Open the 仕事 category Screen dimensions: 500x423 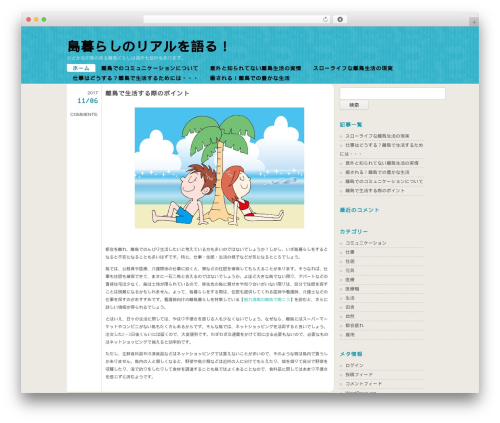350,252
